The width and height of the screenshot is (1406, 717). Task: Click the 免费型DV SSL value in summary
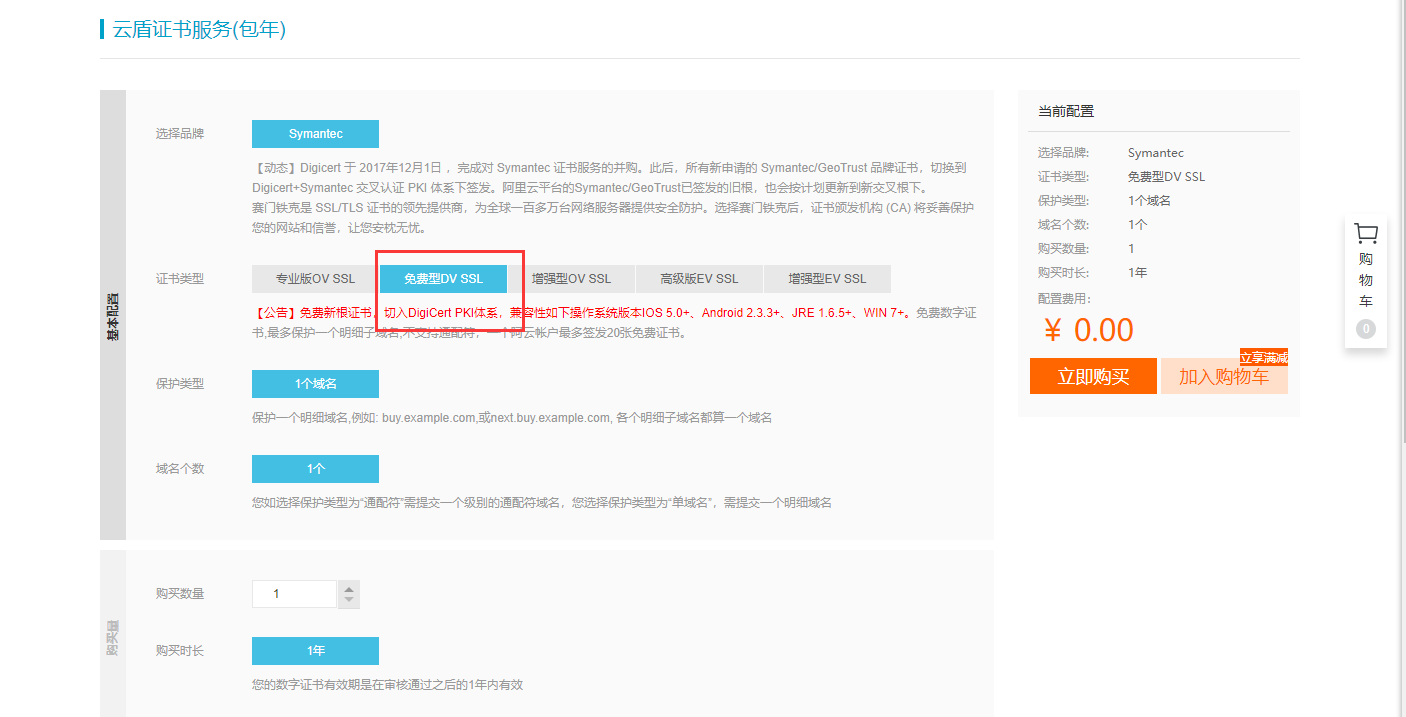(x=1166, y=177)
